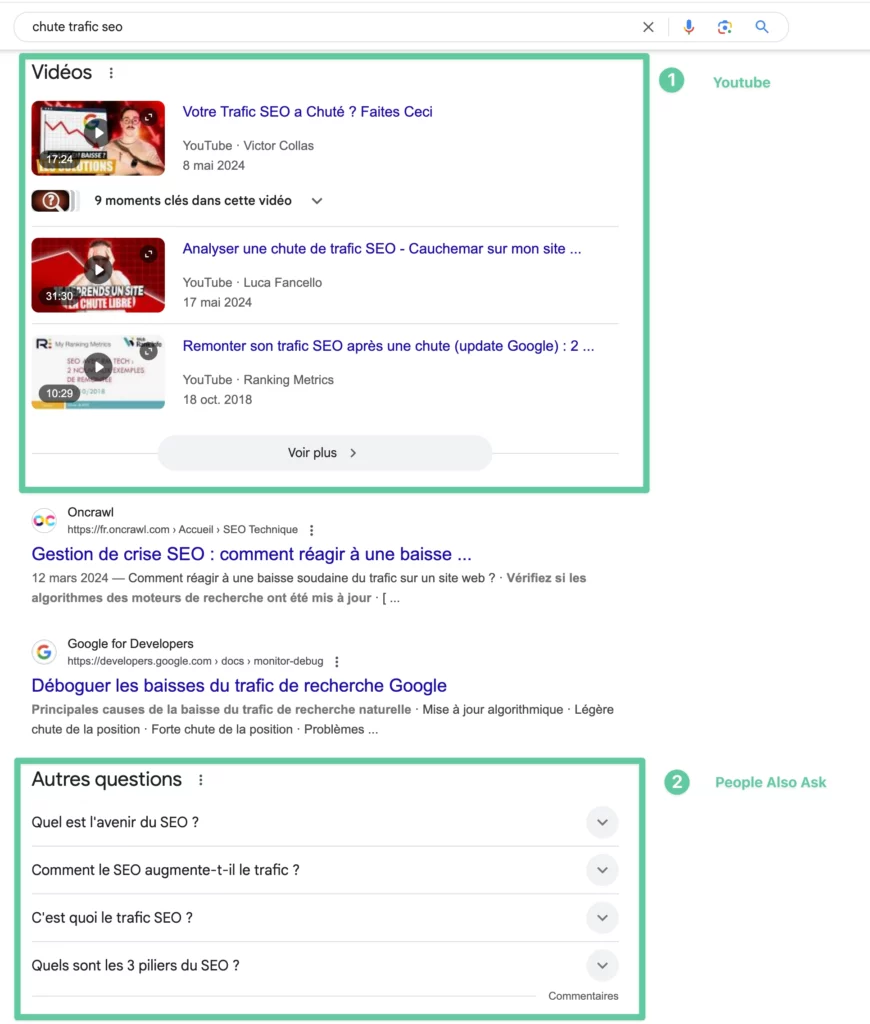Screen dimensions: 870x1024
Task: Start voice search via microphone icon
Action: pos(688,27)
